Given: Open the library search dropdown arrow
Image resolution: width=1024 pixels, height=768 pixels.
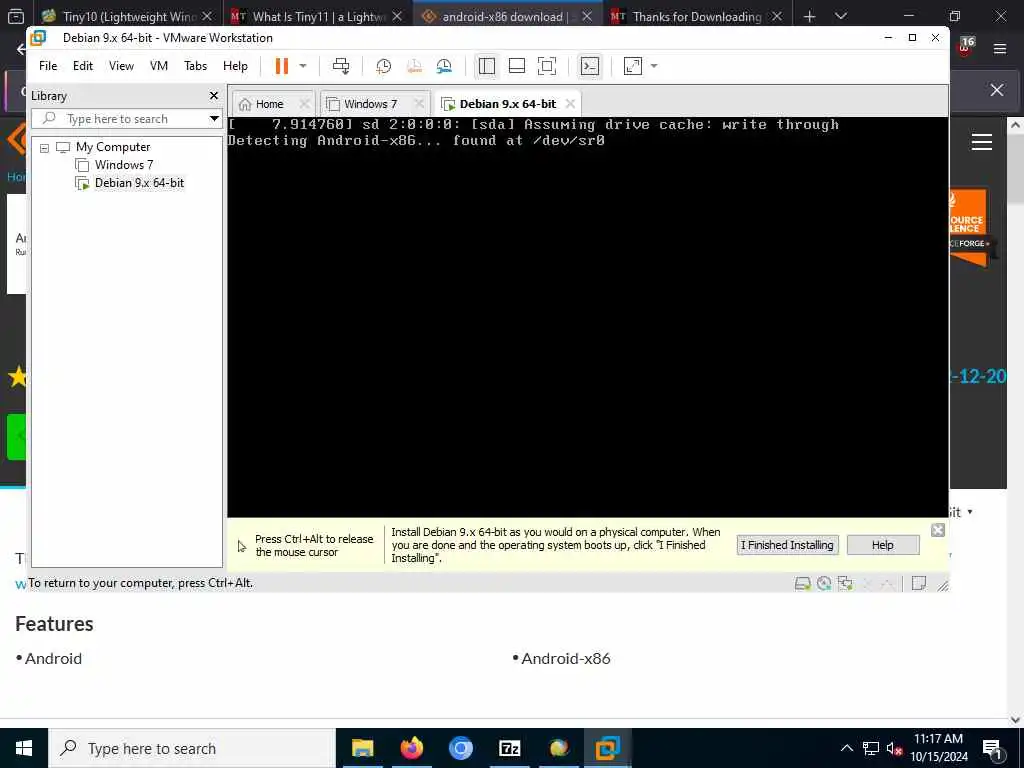Looking at the screenshot, I should [x=214, y=119].
